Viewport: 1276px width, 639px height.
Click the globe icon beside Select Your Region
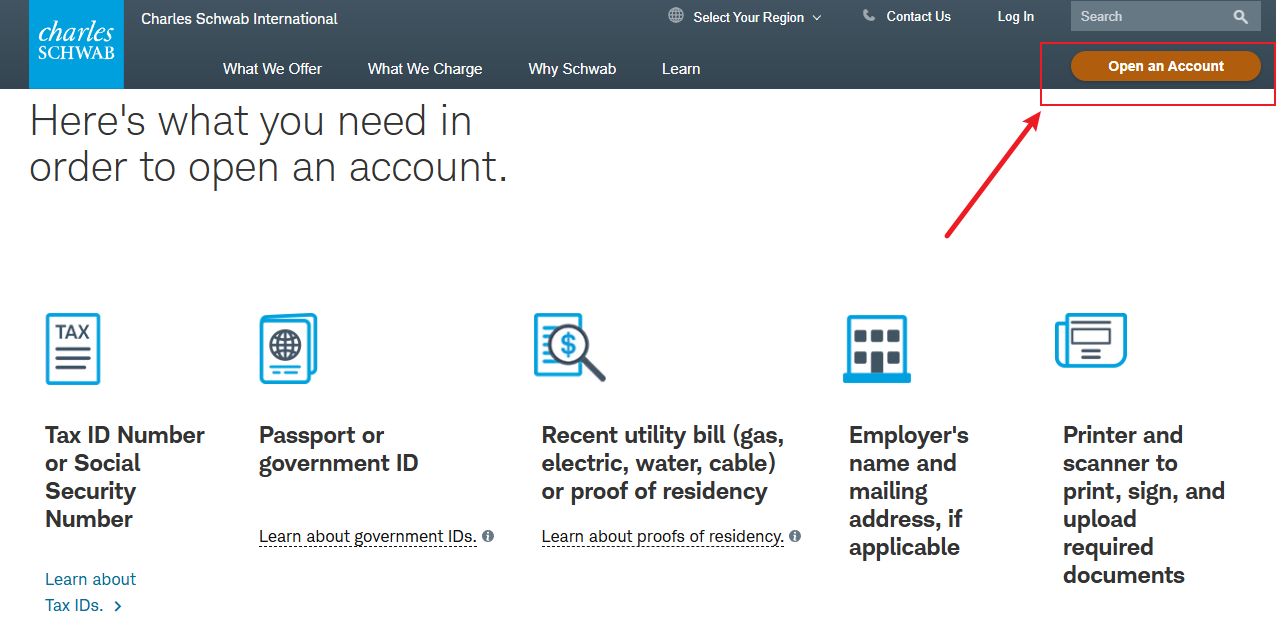676,16
